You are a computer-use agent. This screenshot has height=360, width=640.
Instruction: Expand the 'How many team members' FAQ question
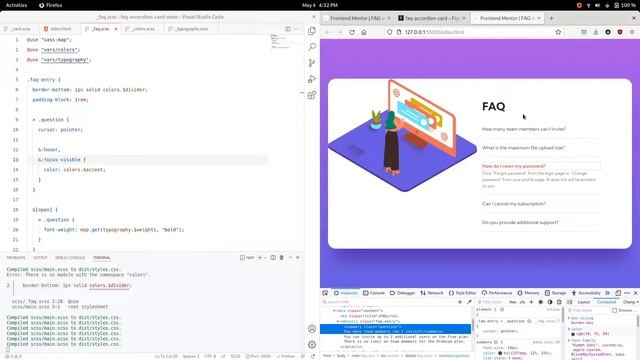(524, 129)
